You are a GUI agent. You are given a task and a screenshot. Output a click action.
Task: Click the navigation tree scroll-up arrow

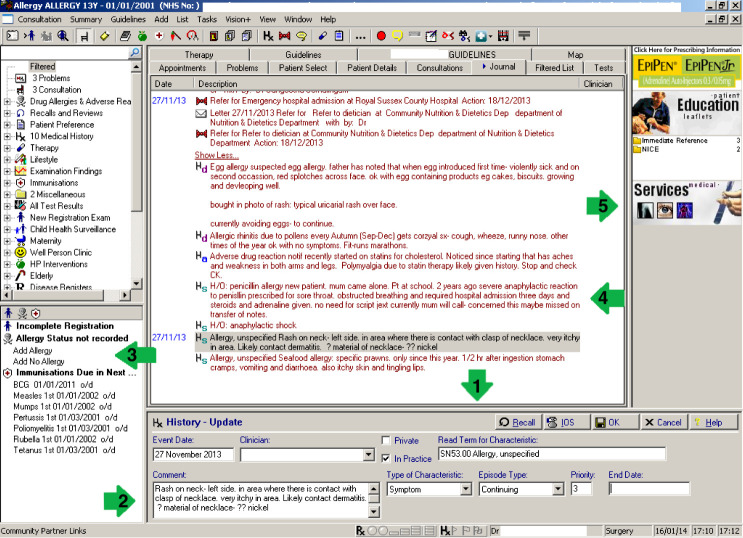(x=136, y=67)
